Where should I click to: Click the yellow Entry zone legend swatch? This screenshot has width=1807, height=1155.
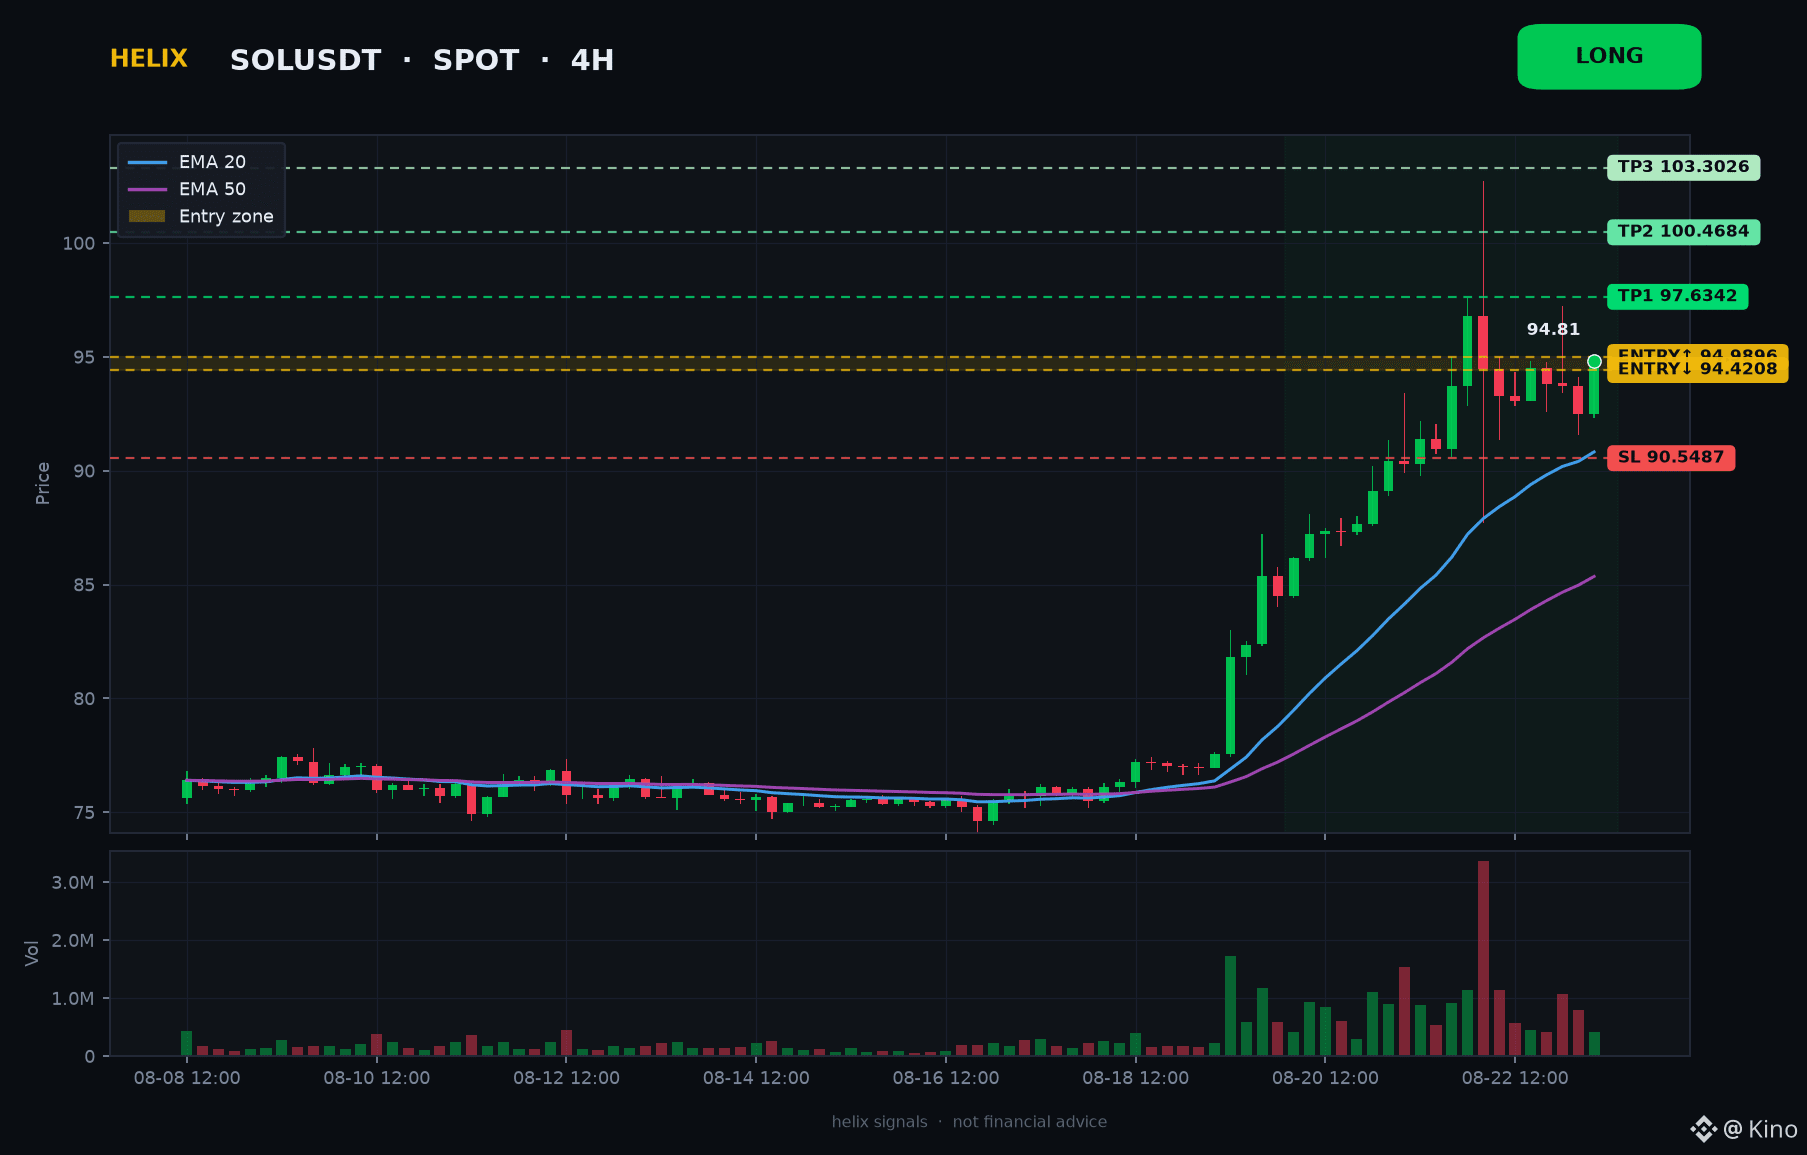[x=147, y=216]
